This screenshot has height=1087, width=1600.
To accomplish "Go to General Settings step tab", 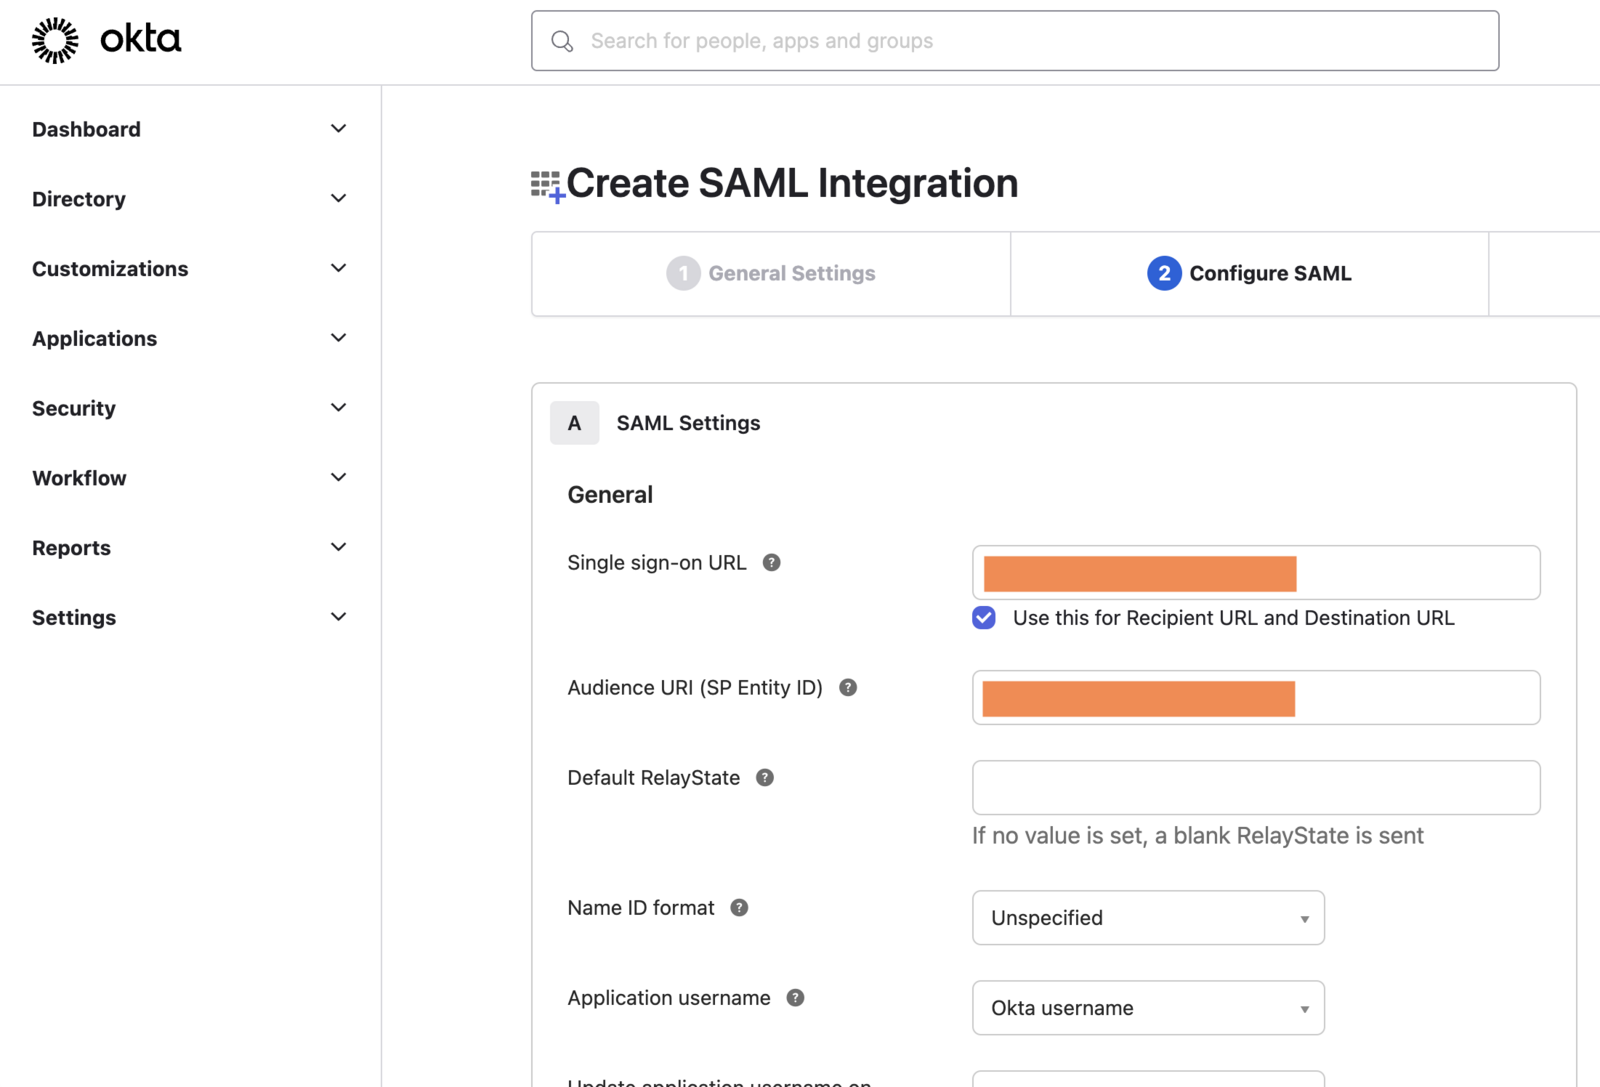I will pyautogui.click(x=771, y=274).
